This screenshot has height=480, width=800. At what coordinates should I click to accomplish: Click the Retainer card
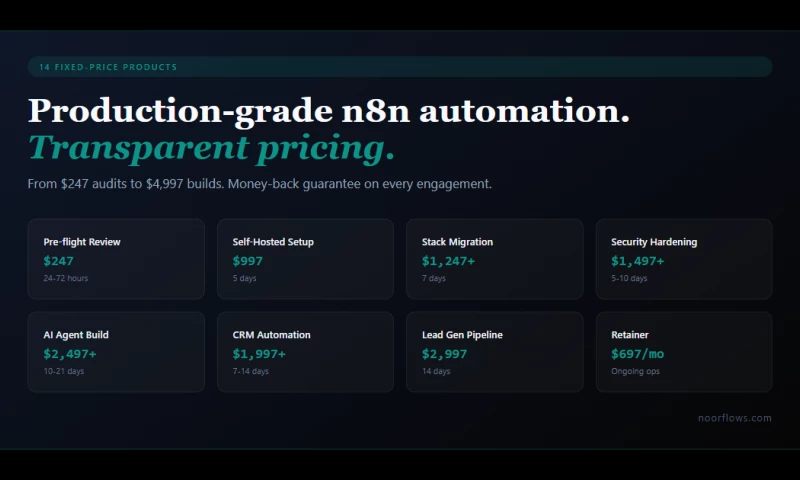point(684,352)
